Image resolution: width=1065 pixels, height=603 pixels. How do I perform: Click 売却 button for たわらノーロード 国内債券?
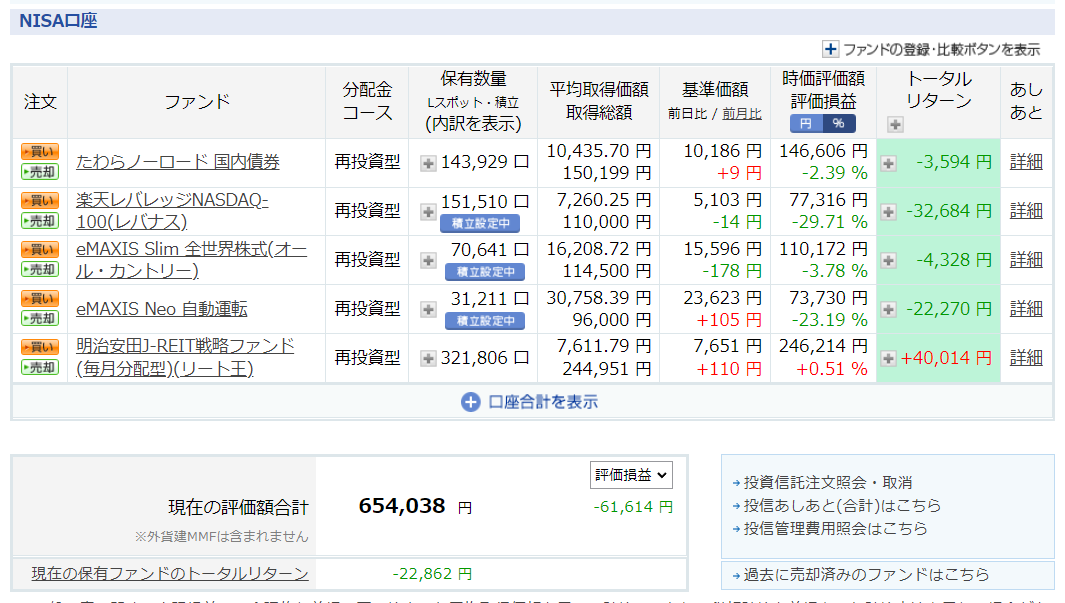[x=40, y=172]
